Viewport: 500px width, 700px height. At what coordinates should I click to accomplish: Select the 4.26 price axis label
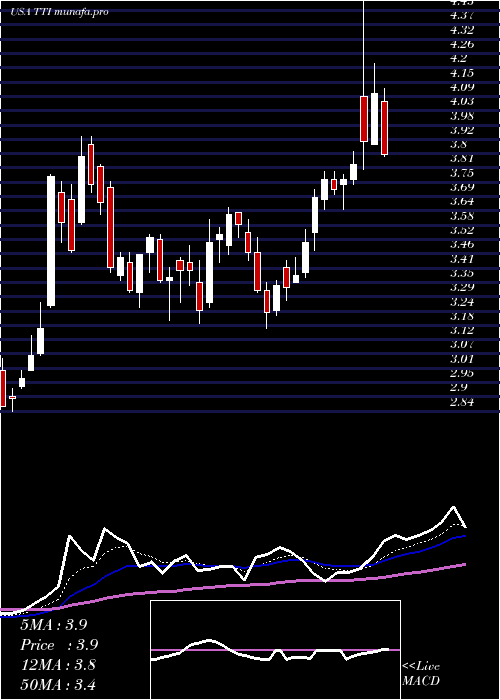tap(463, 44)
